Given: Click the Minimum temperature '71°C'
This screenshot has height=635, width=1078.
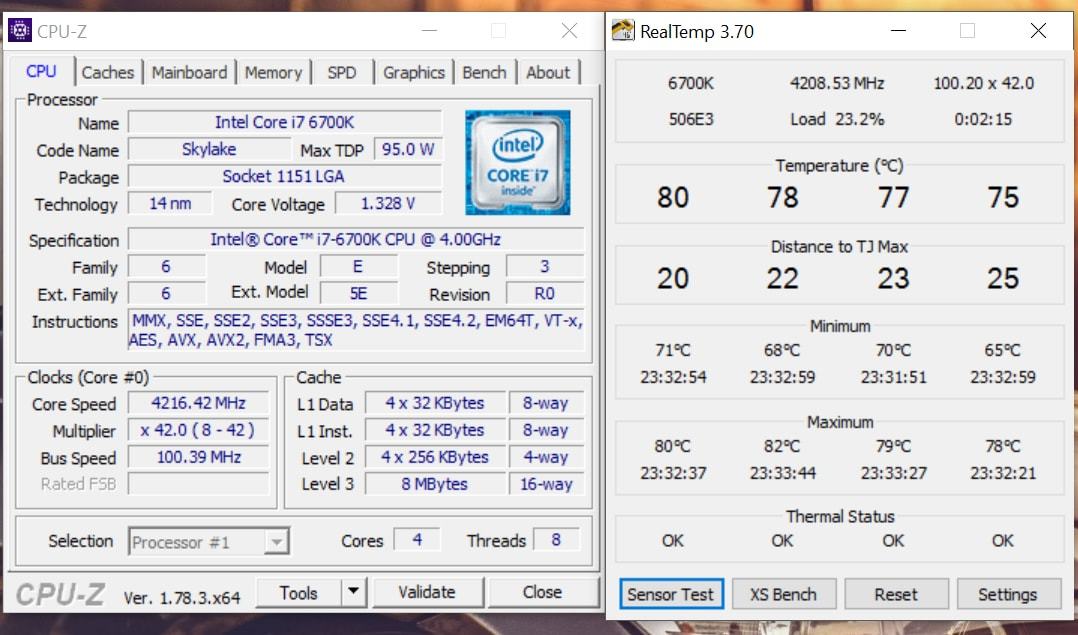Looking at the screenshot, I should [673, 350].
